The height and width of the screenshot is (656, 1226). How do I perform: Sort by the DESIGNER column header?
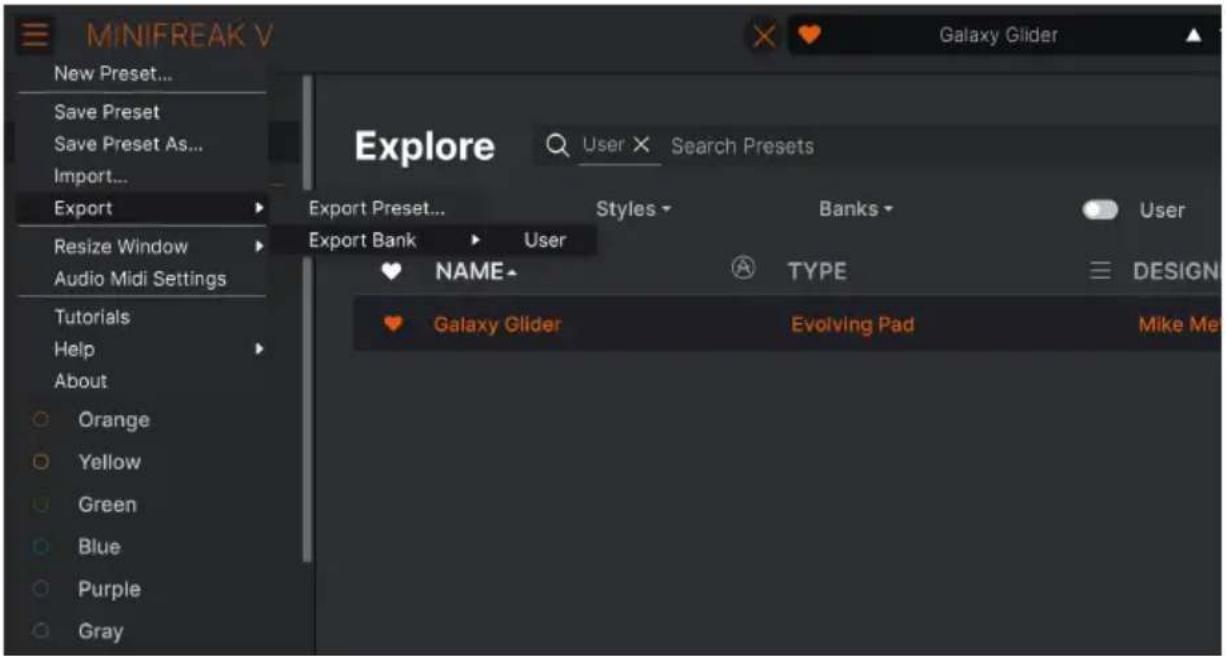[1176, 271]
